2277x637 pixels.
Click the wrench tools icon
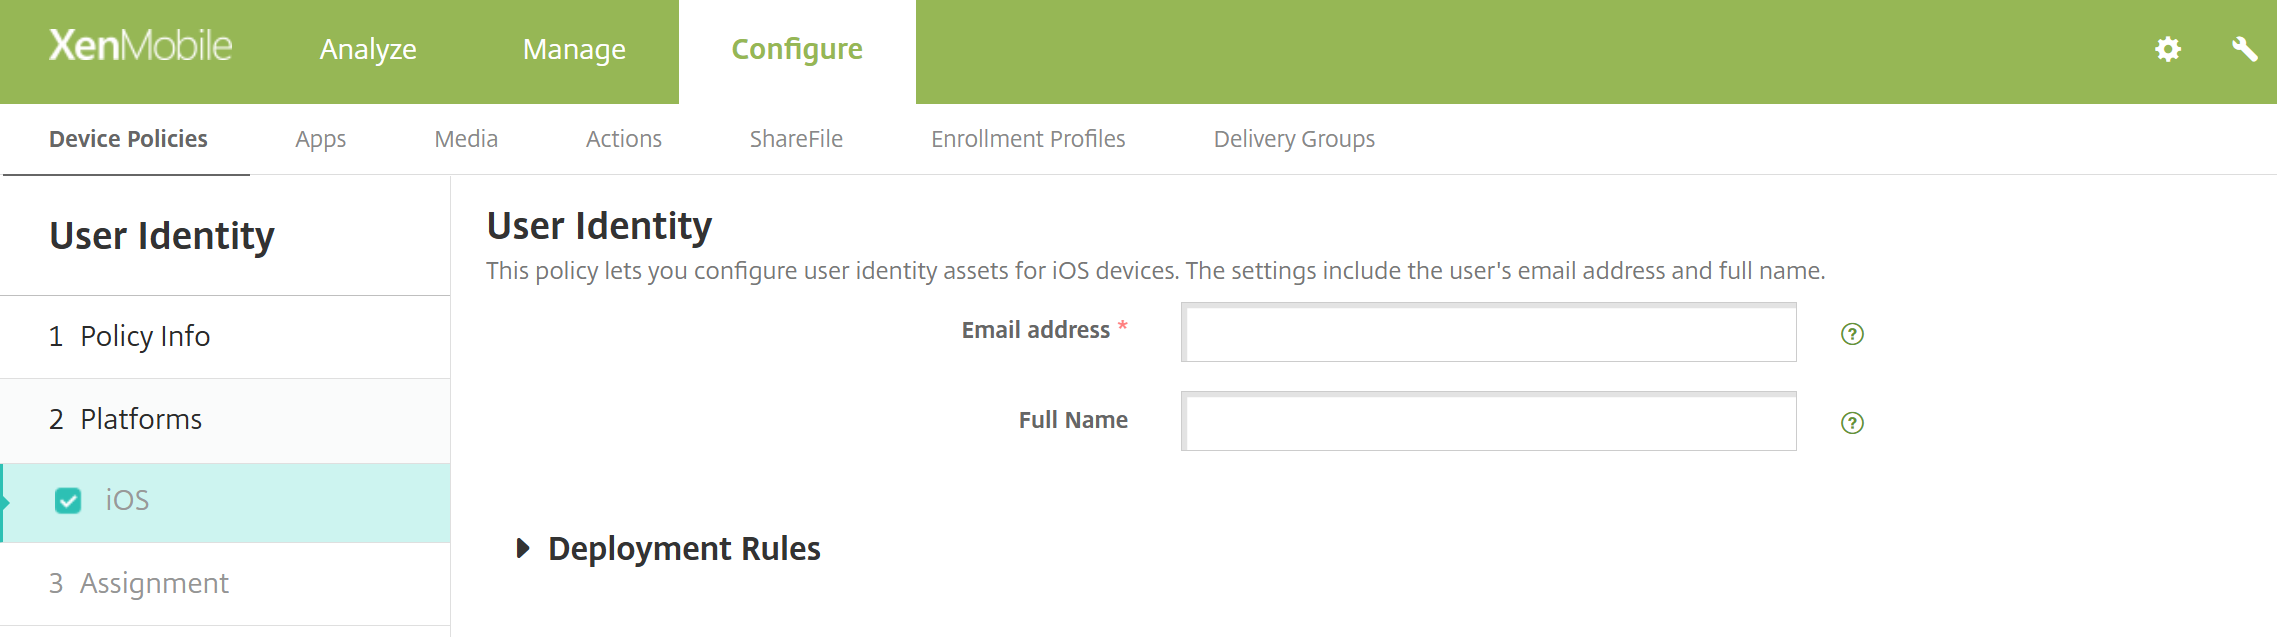pyautogui.click(x=2245, y=49)
